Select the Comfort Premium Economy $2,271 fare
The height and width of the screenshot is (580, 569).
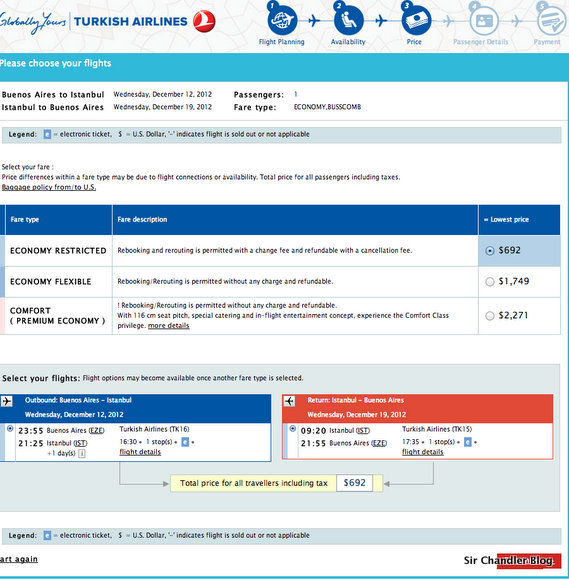489,316
